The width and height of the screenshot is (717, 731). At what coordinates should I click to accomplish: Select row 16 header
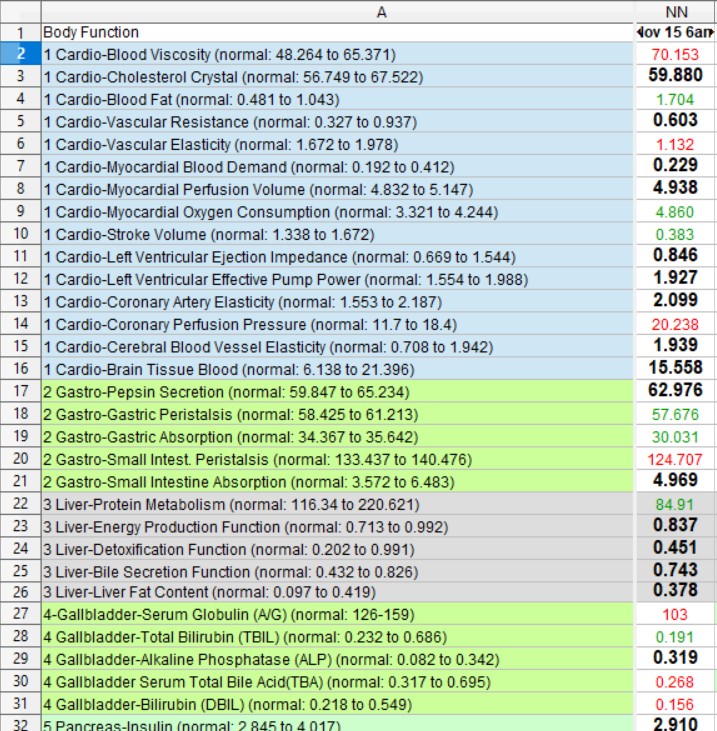click(20, 369)
